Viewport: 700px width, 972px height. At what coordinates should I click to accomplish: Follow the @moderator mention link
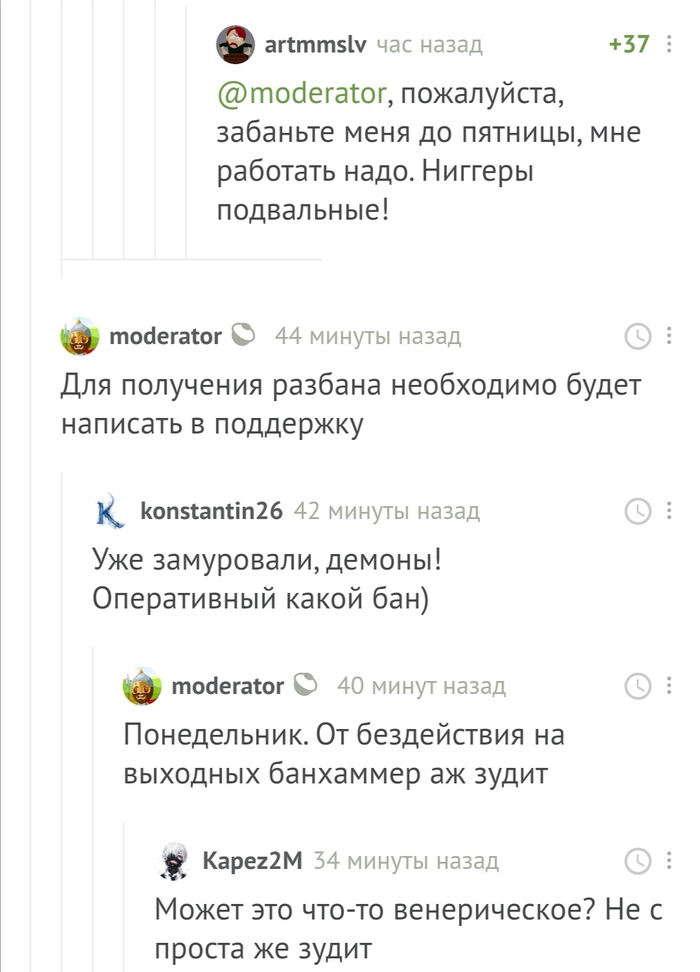(300, 96)
